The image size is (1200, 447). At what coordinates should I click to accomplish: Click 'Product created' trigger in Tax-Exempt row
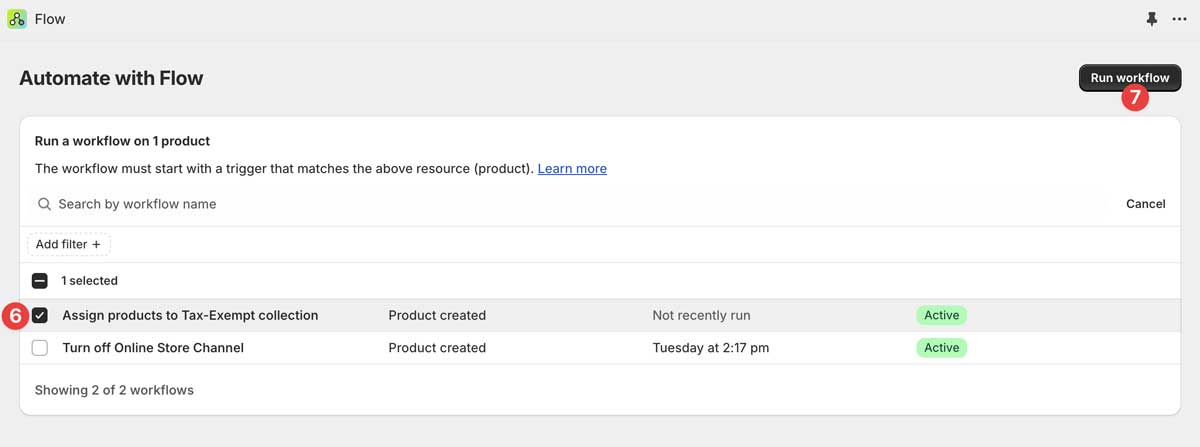pyautogui.click(x=437, y=315)
